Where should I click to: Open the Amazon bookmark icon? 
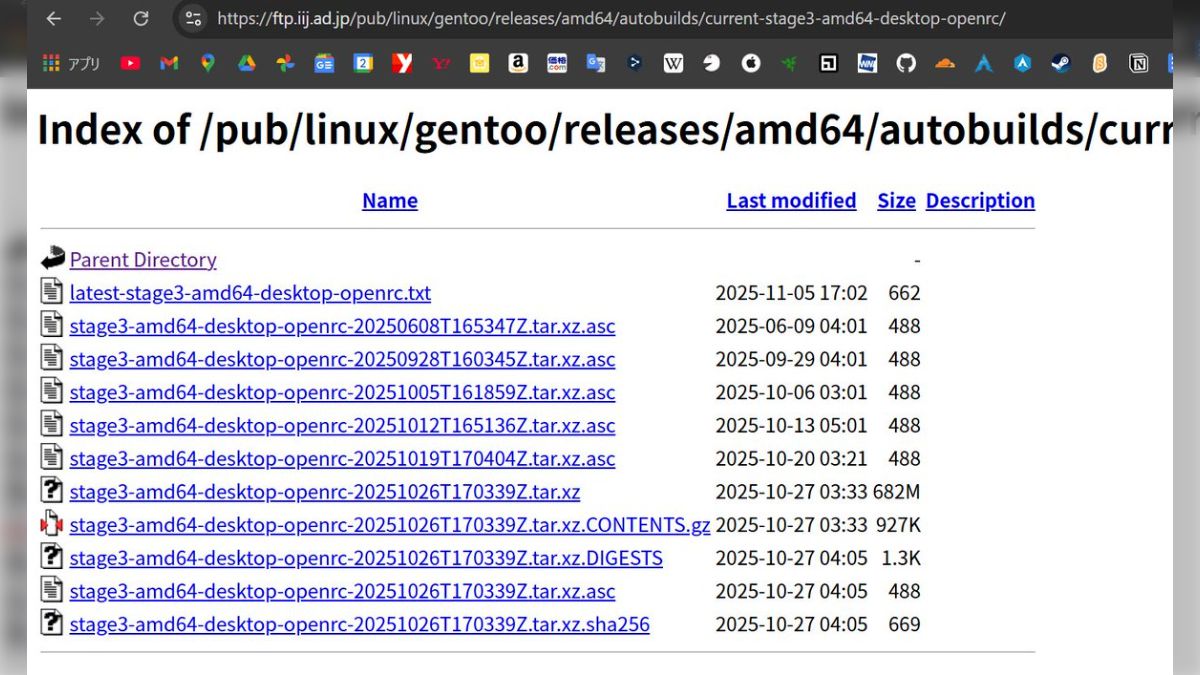[x=518, y=63]
